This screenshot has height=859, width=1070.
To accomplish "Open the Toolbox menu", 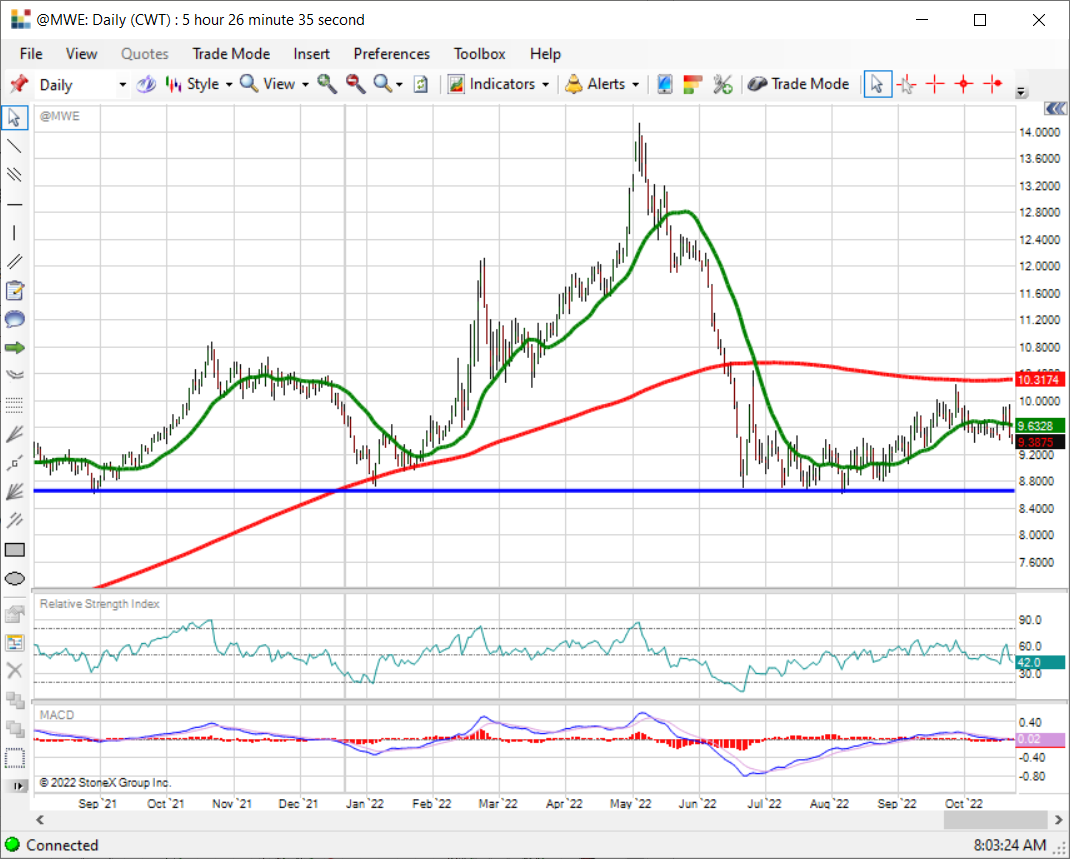I will 480,53.
